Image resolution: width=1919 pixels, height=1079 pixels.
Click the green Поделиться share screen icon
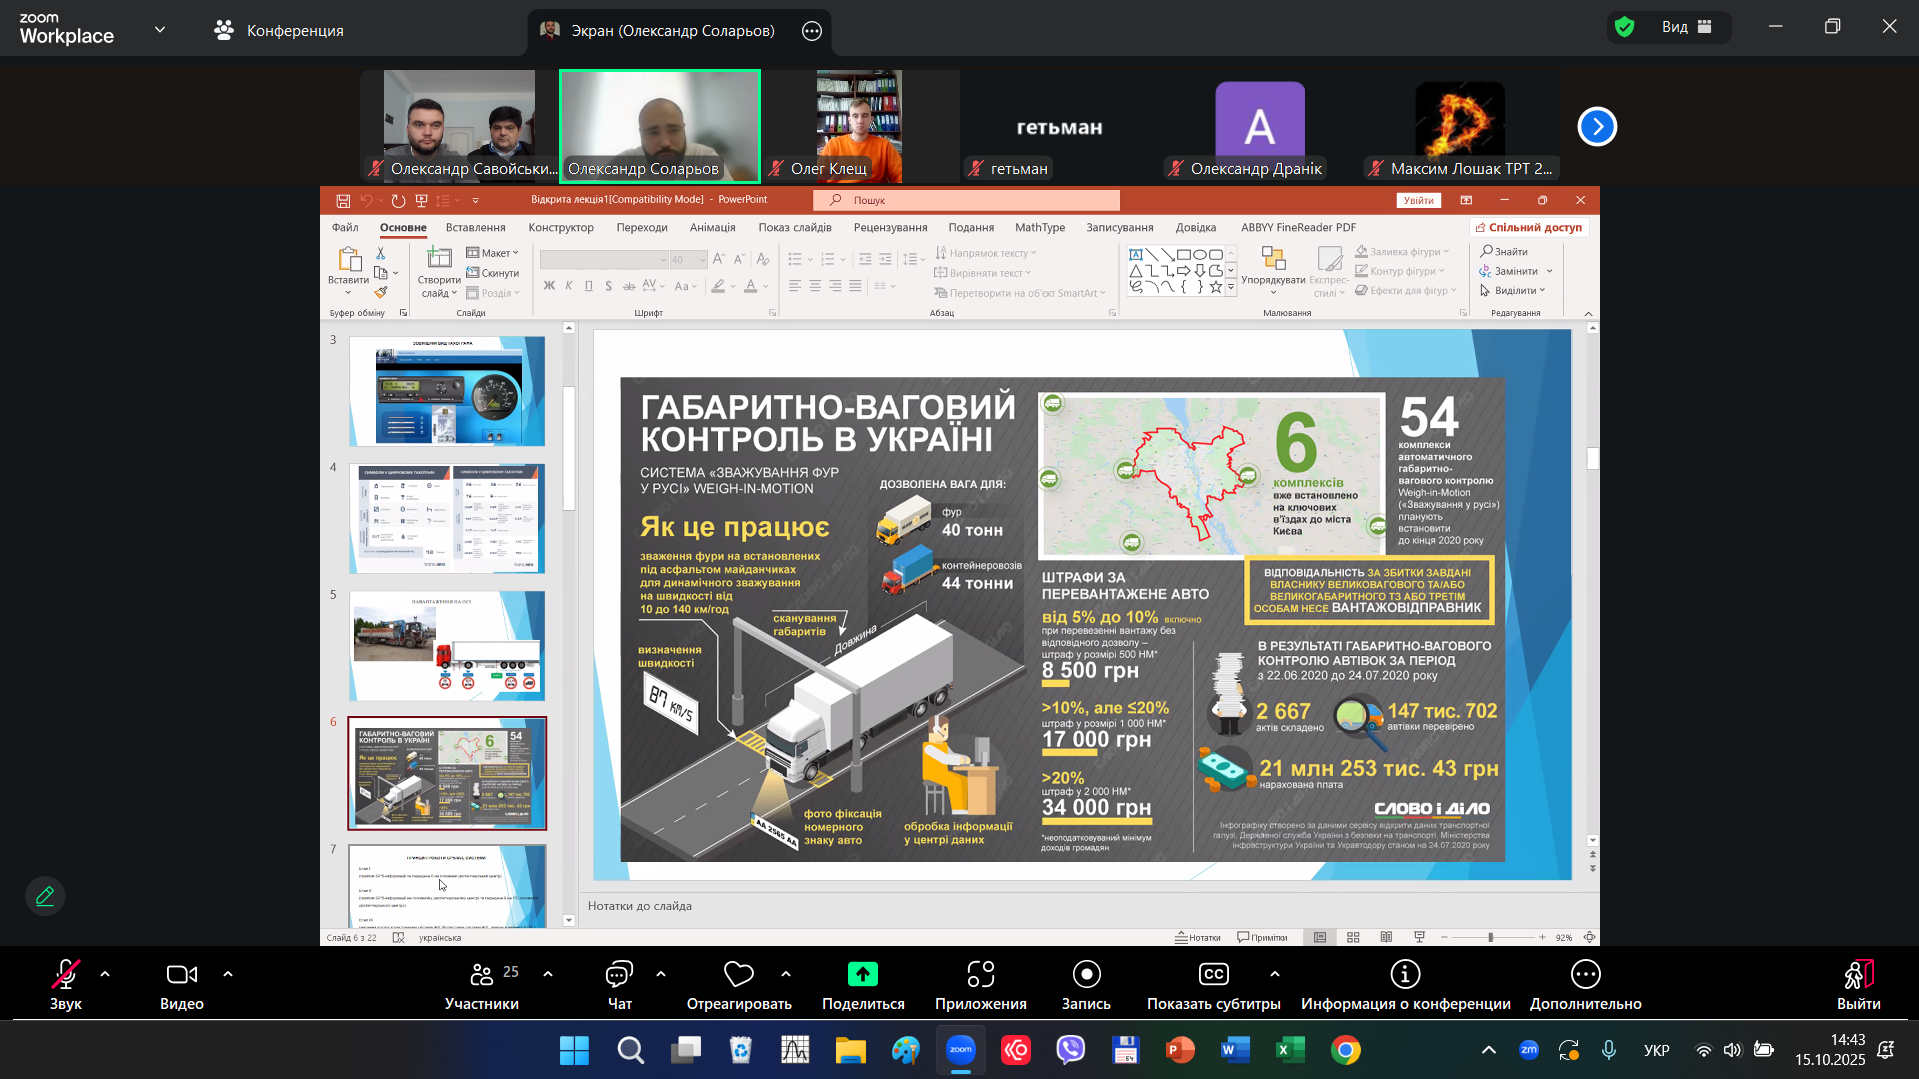tap(862, 974)
